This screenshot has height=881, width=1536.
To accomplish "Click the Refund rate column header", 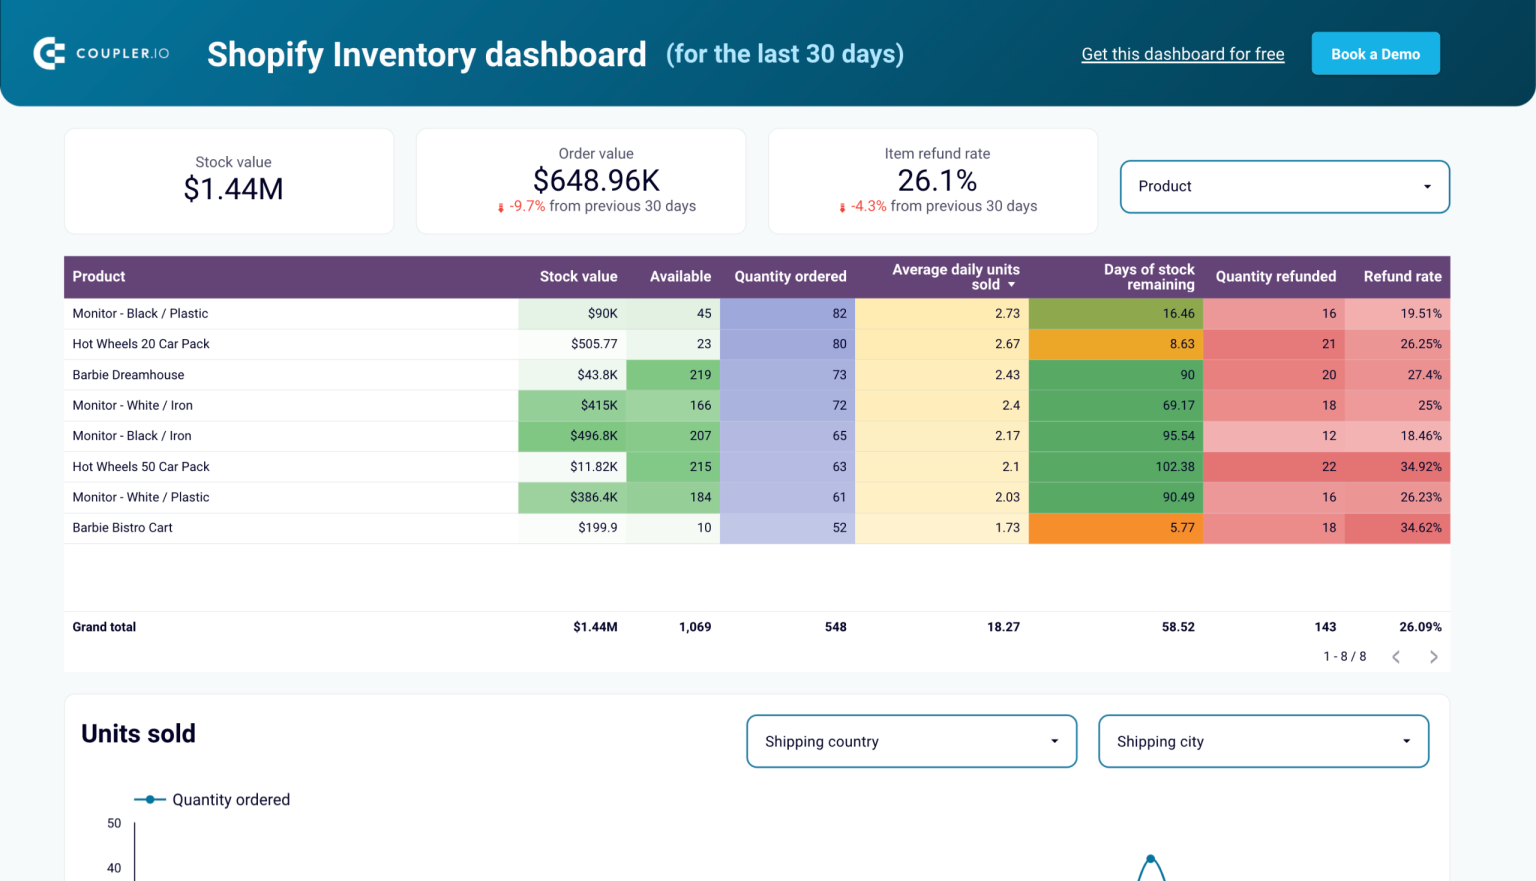I will click(1402, 277).
